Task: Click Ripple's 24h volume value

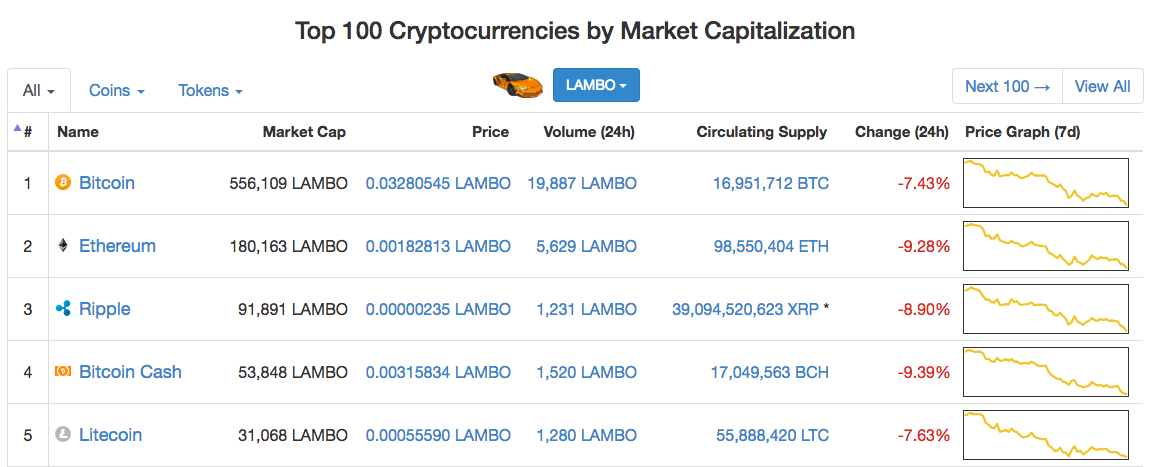Action: click(x=586, y=309)
